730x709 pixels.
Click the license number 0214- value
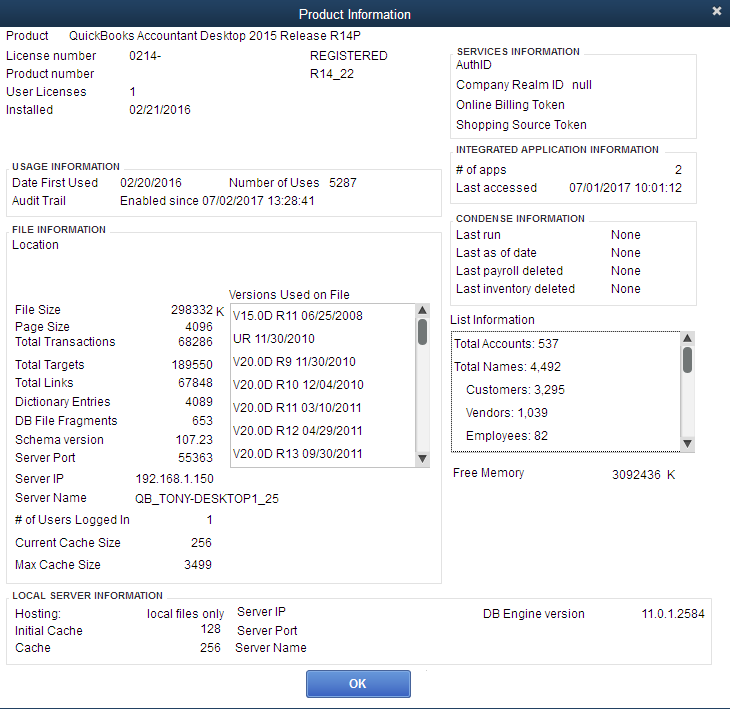tap(145, 56)
